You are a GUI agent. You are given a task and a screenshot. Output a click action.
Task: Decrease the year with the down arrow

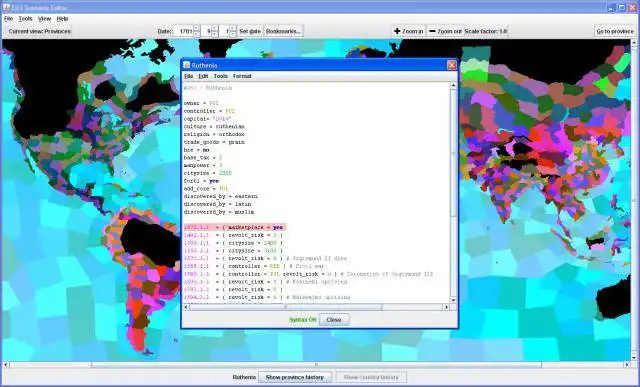[196, 34]
